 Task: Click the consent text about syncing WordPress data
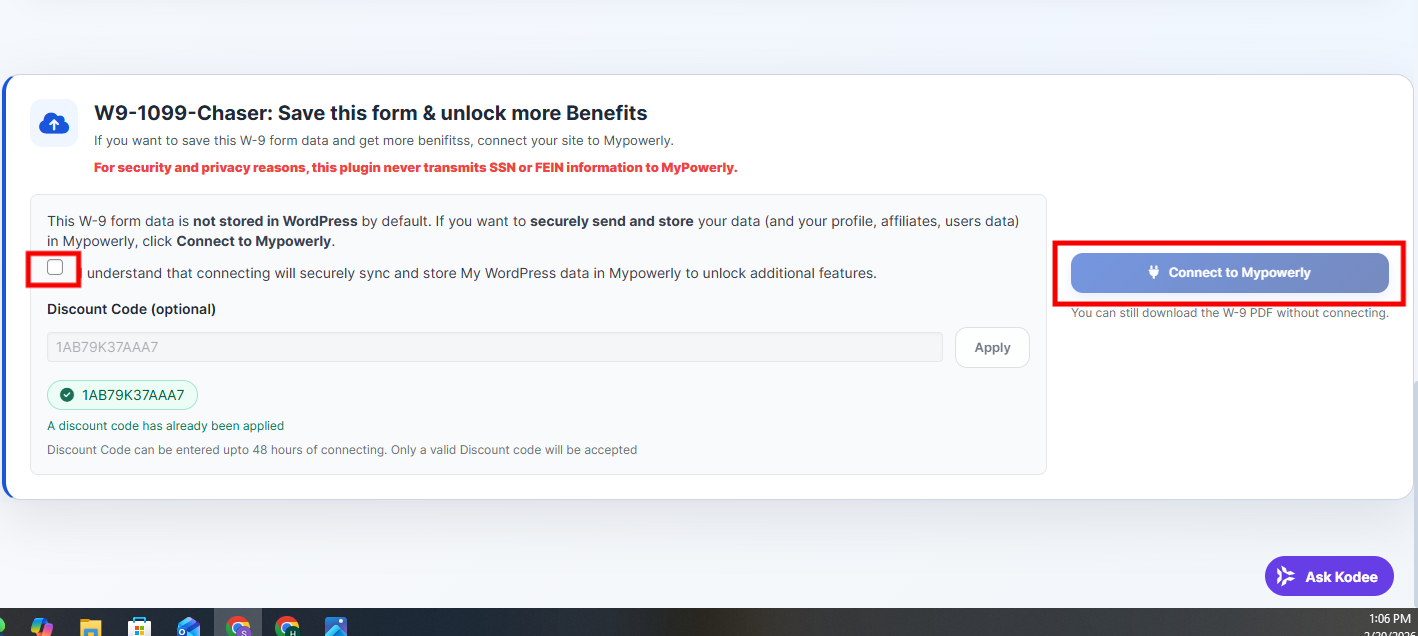coord(479,273)
